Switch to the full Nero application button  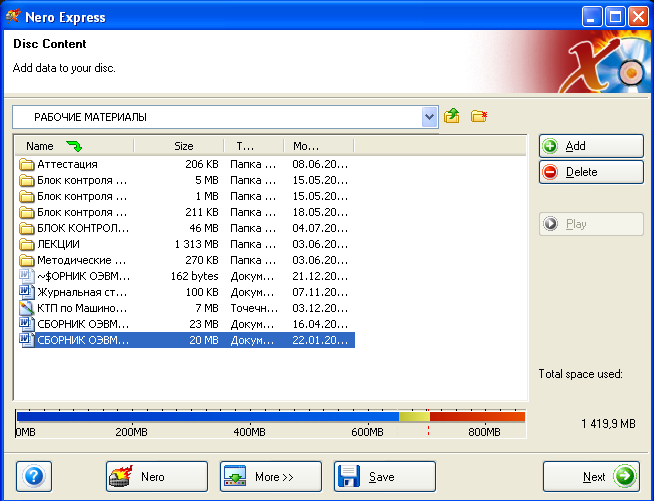pyautogui.click(x=157, y=476)
